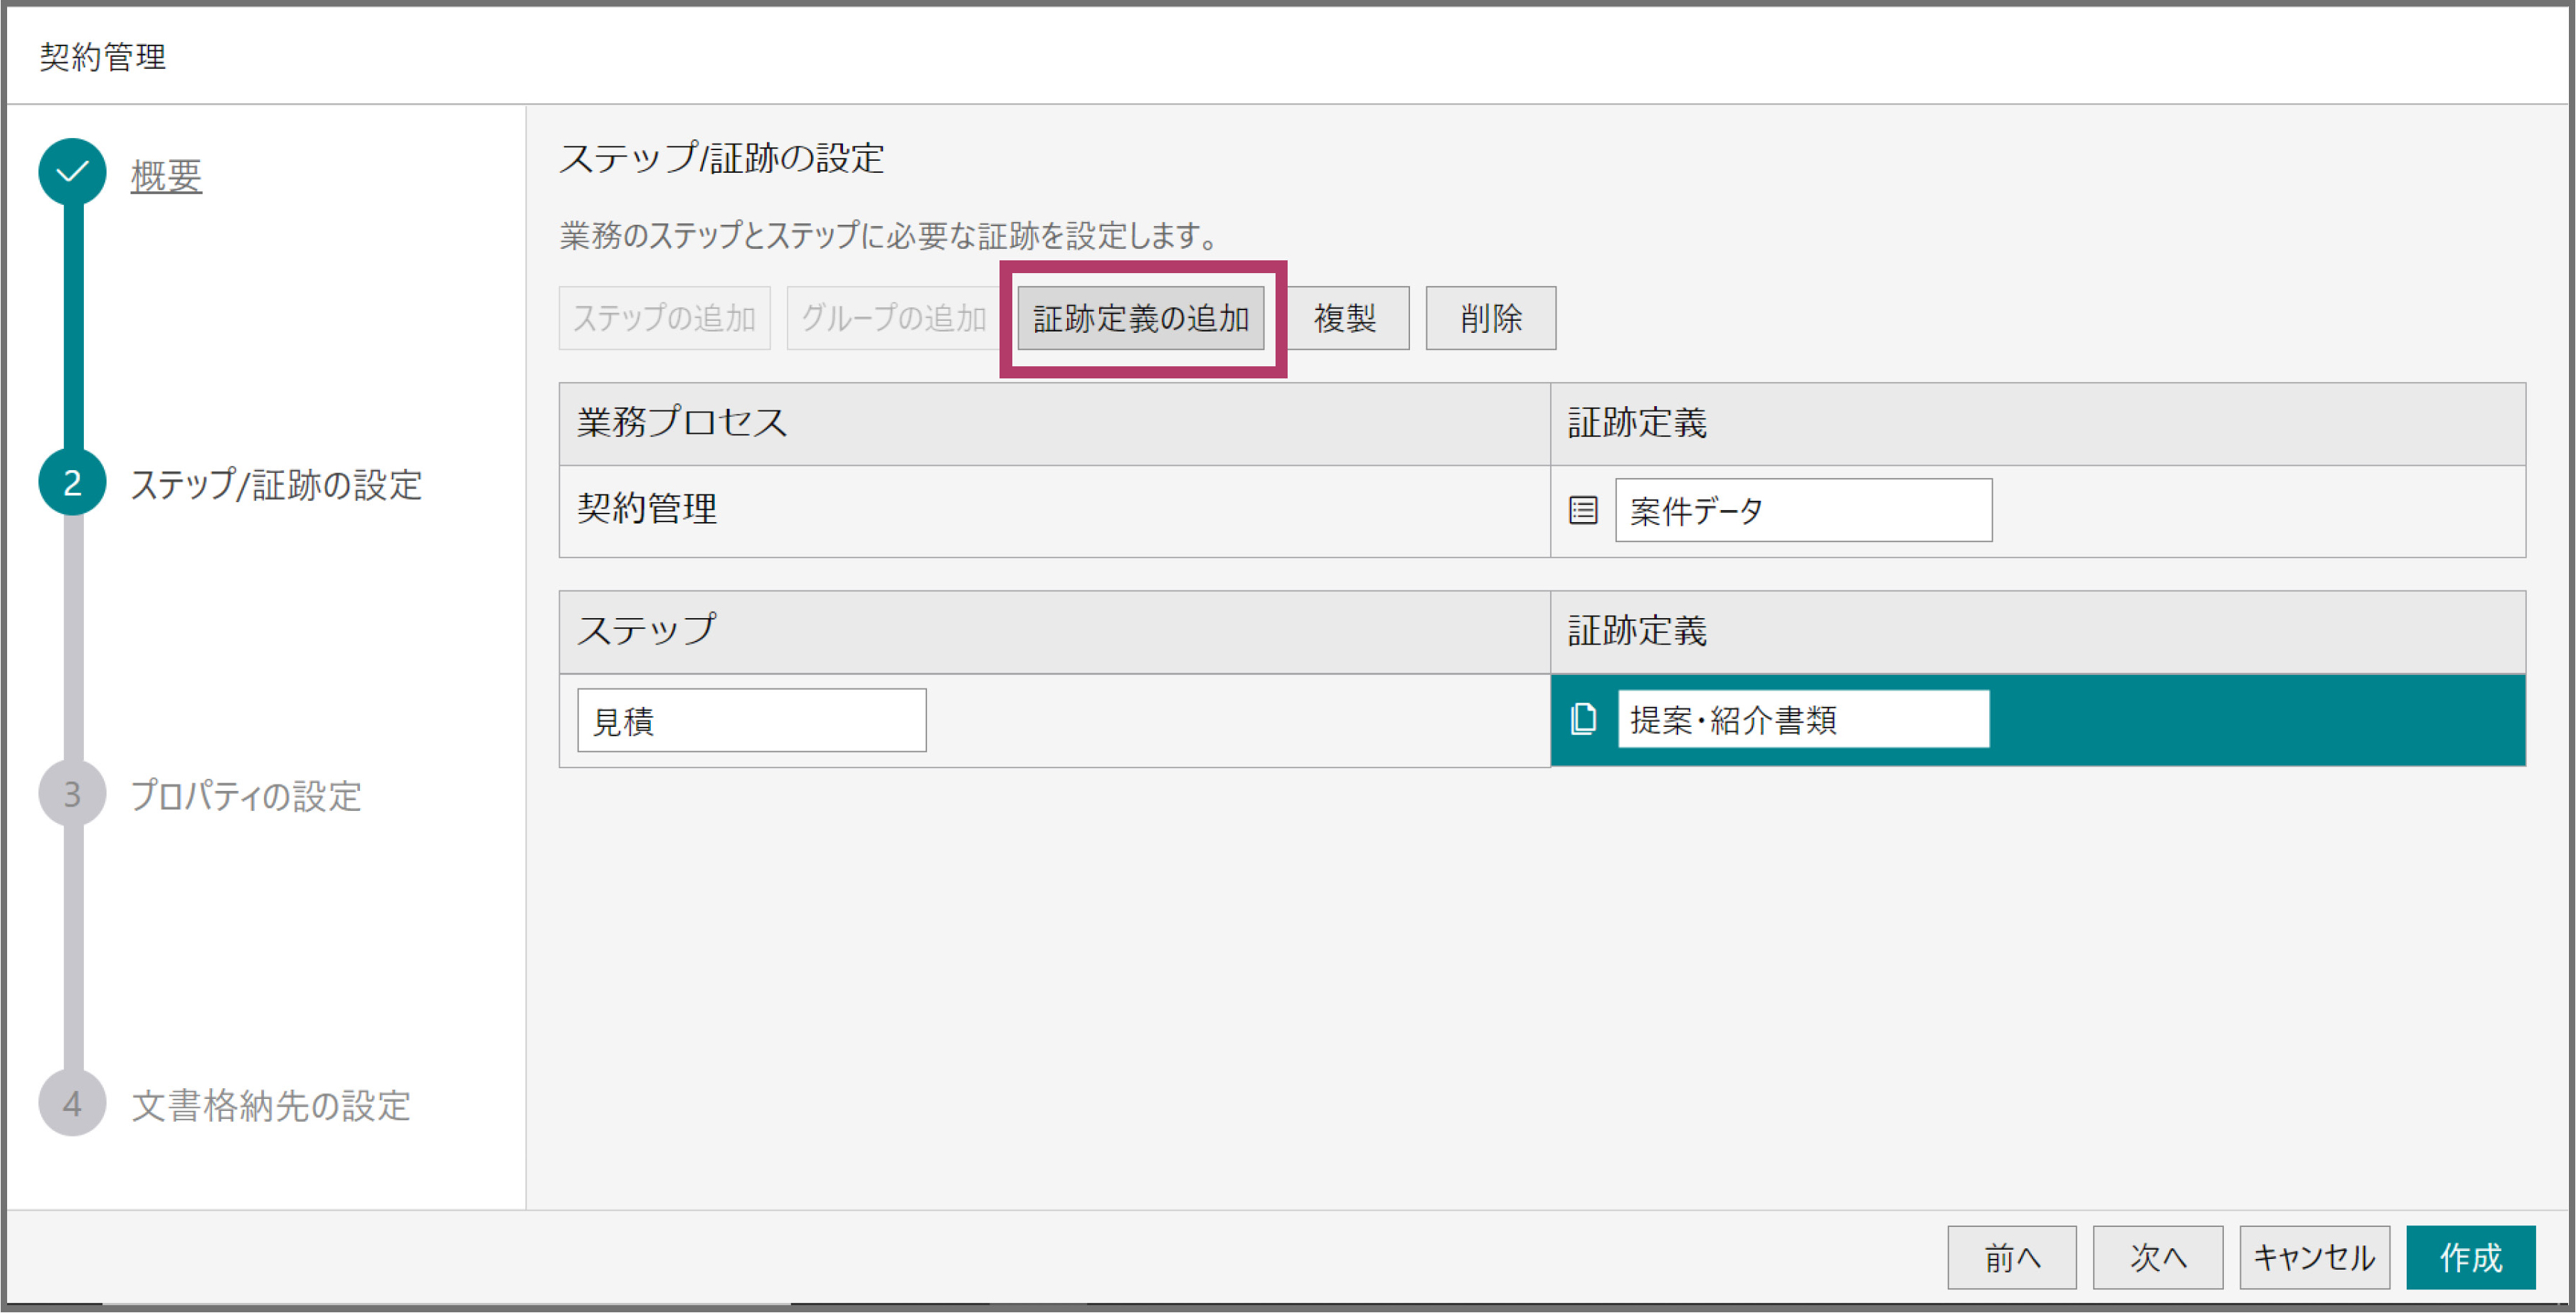2576x1313 pixels.
Task: Click the キャンセル button
Action: [x=2315, y=1257]
